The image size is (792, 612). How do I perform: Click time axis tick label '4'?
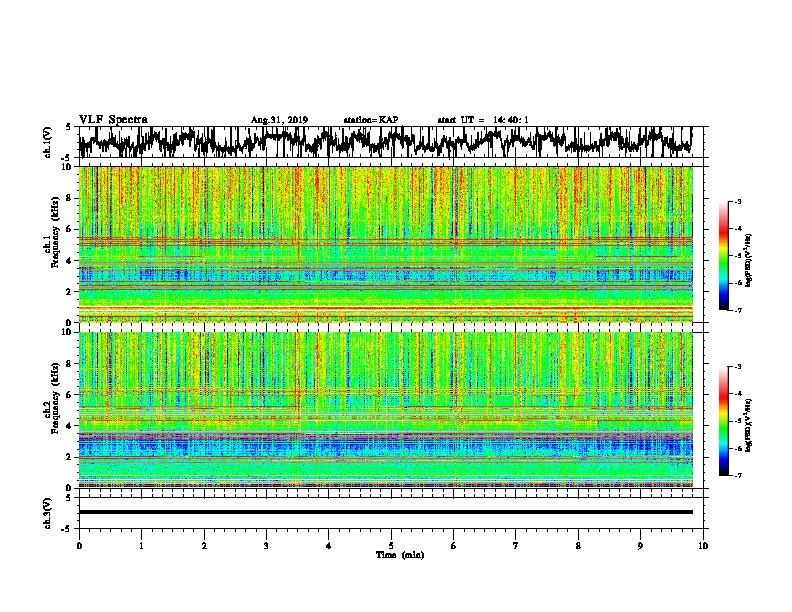pyautogui.click(x=329, y=546)
